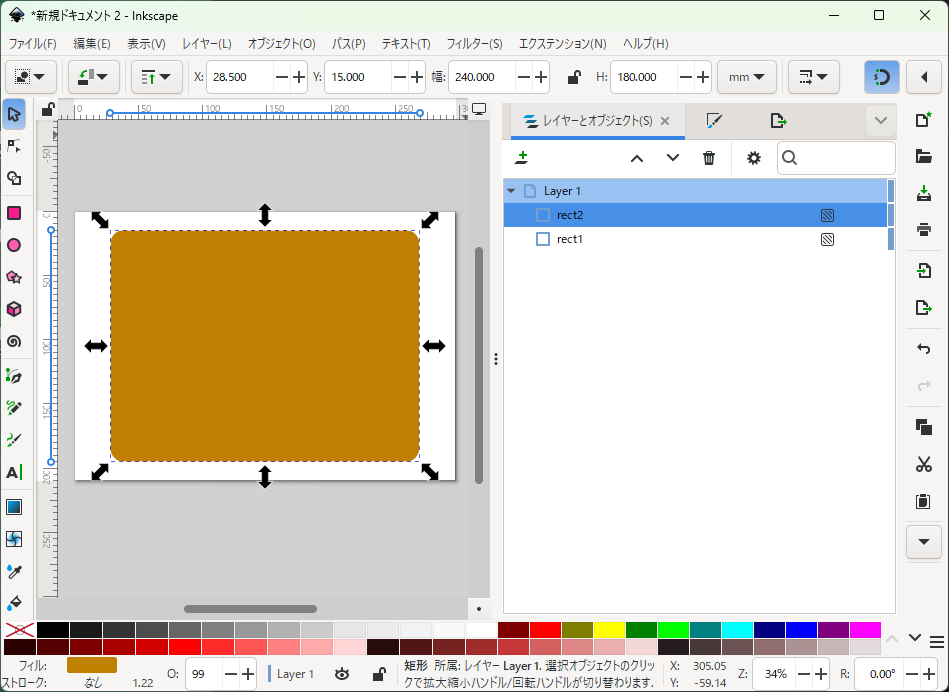949x692 pixels.
Task: Move selection down with the down chevron
Action: [x=672, y=158]
